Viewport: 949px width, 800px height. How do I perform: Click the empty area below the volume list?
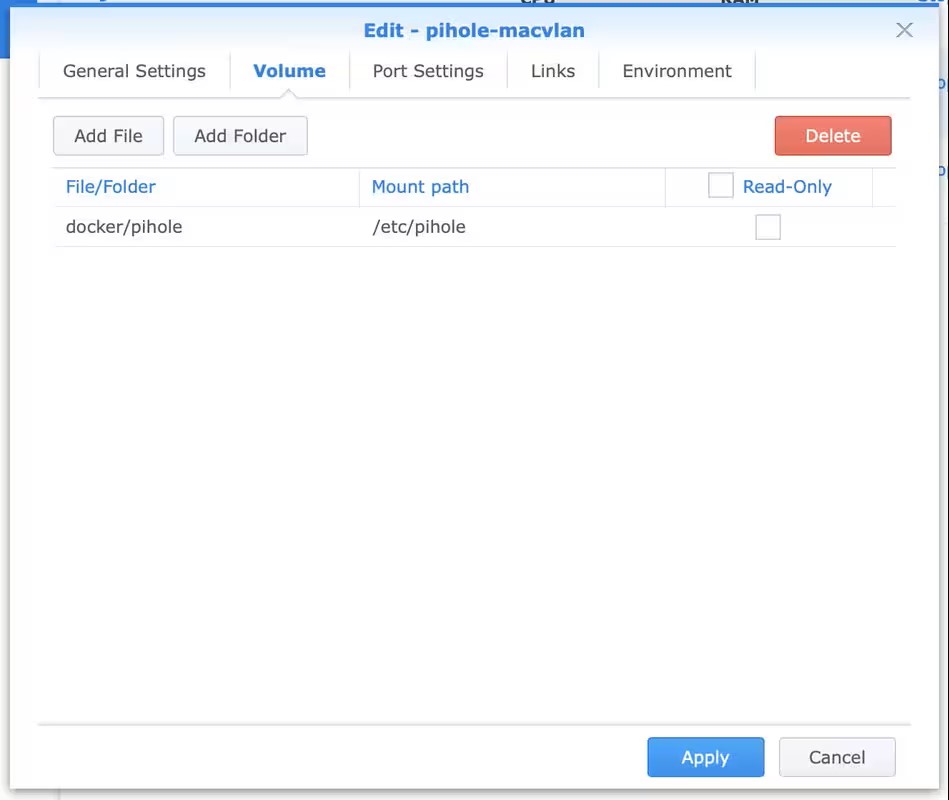coord(474,480)
